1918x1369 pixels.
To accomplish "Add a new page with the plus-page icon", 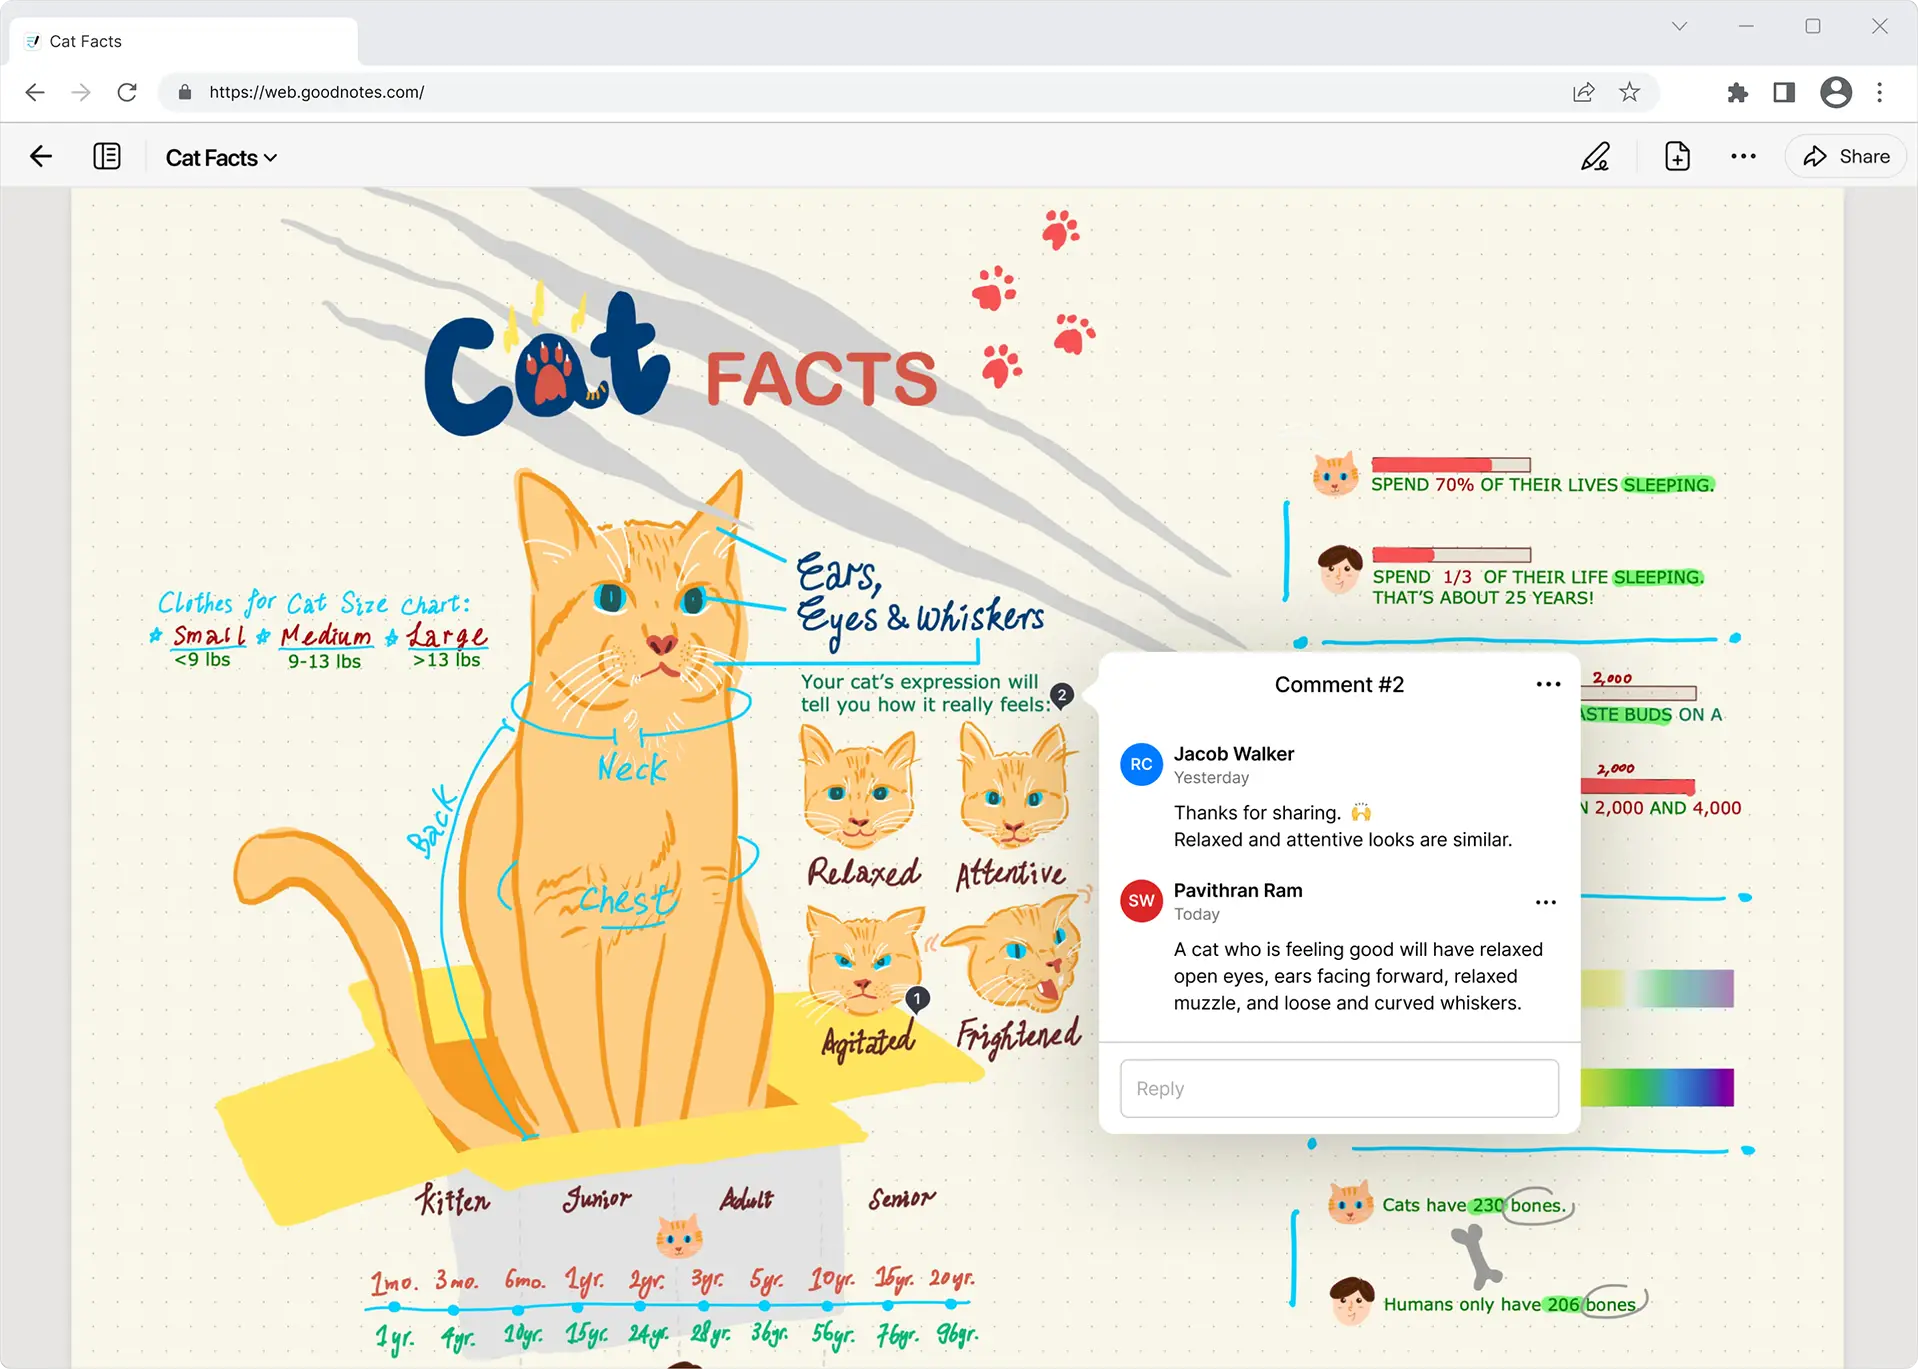I will (1677, 156).
